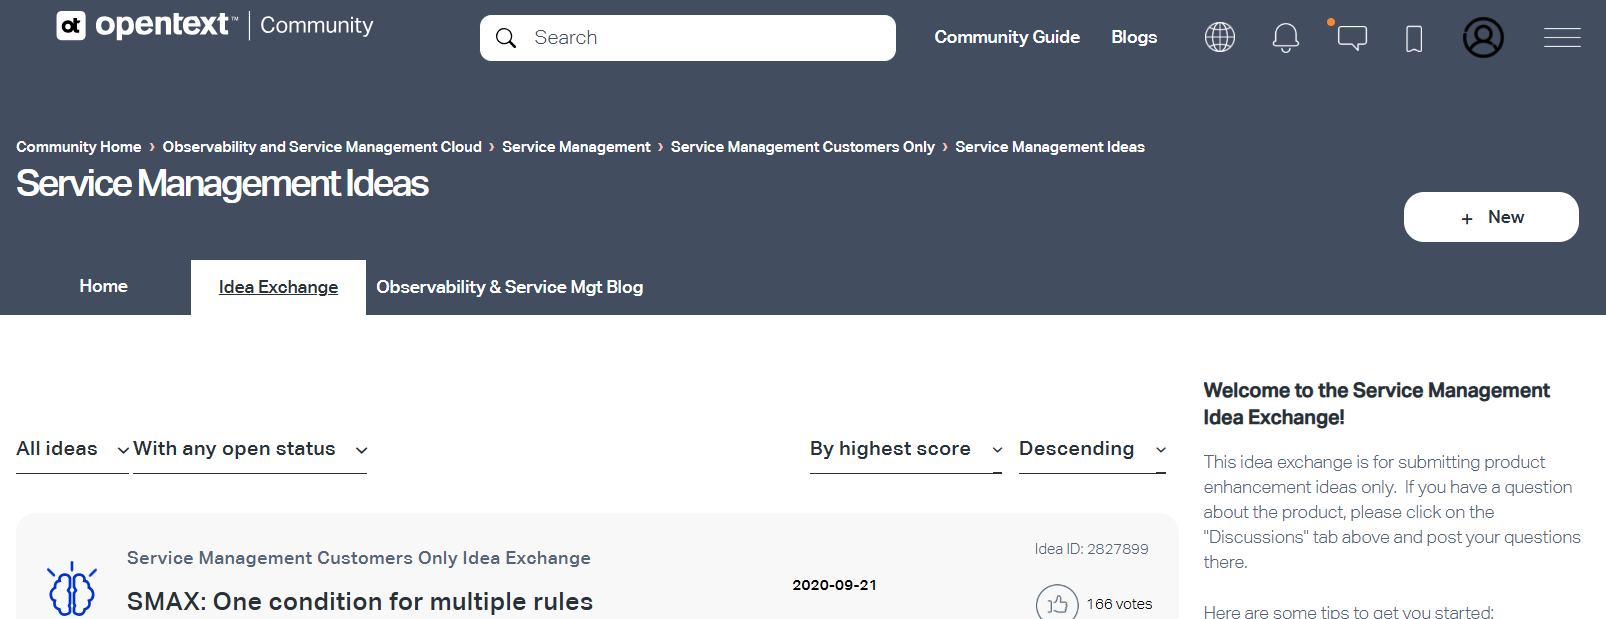
Task: Open hamburger navigation menu
Action: pyautogui.click(x=1562, y=38)
